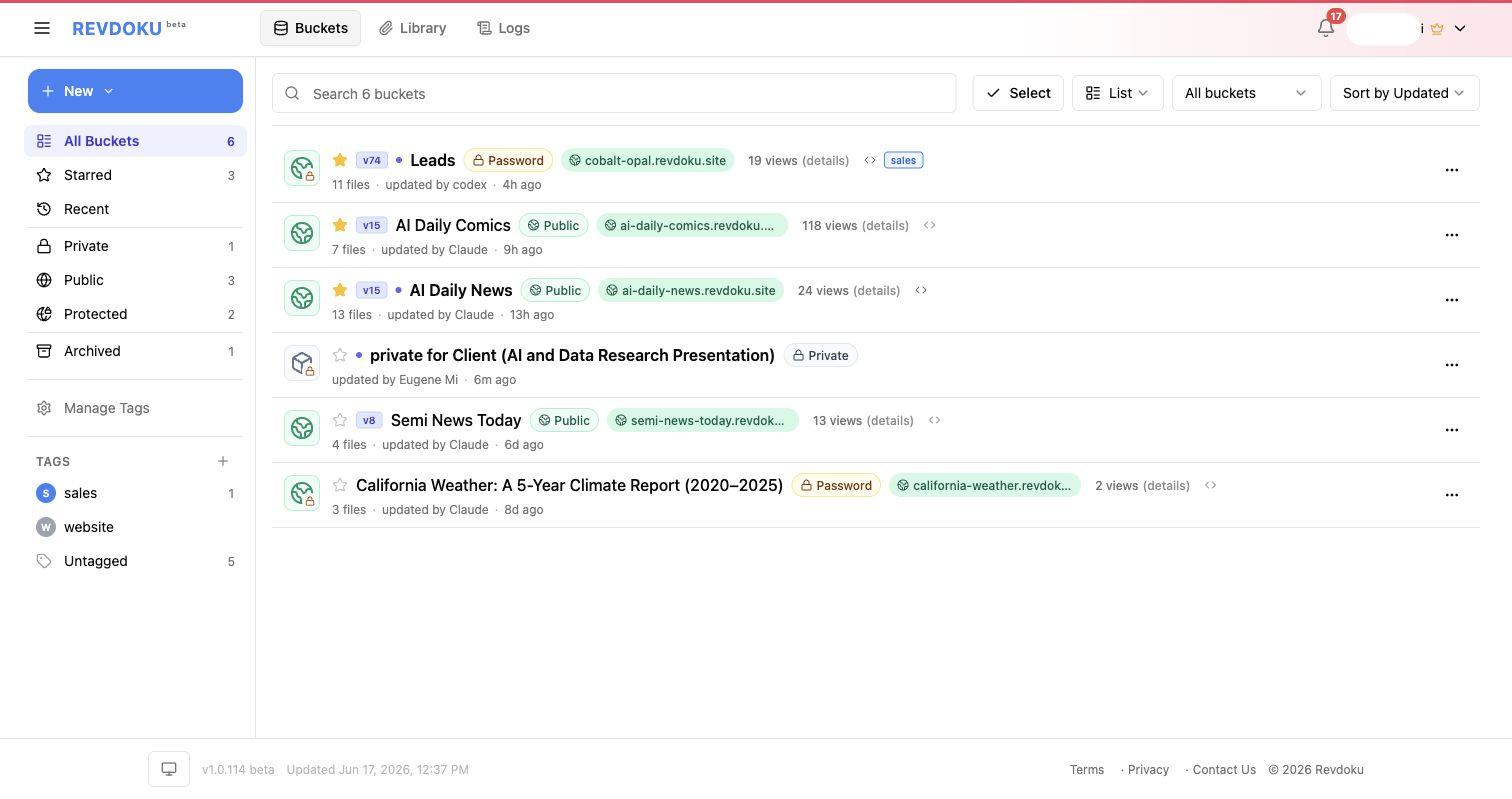This screenshot has width=1512, height=799.
Task: Click the AI Daily Comics bucket icon
Action: [302, 233]
